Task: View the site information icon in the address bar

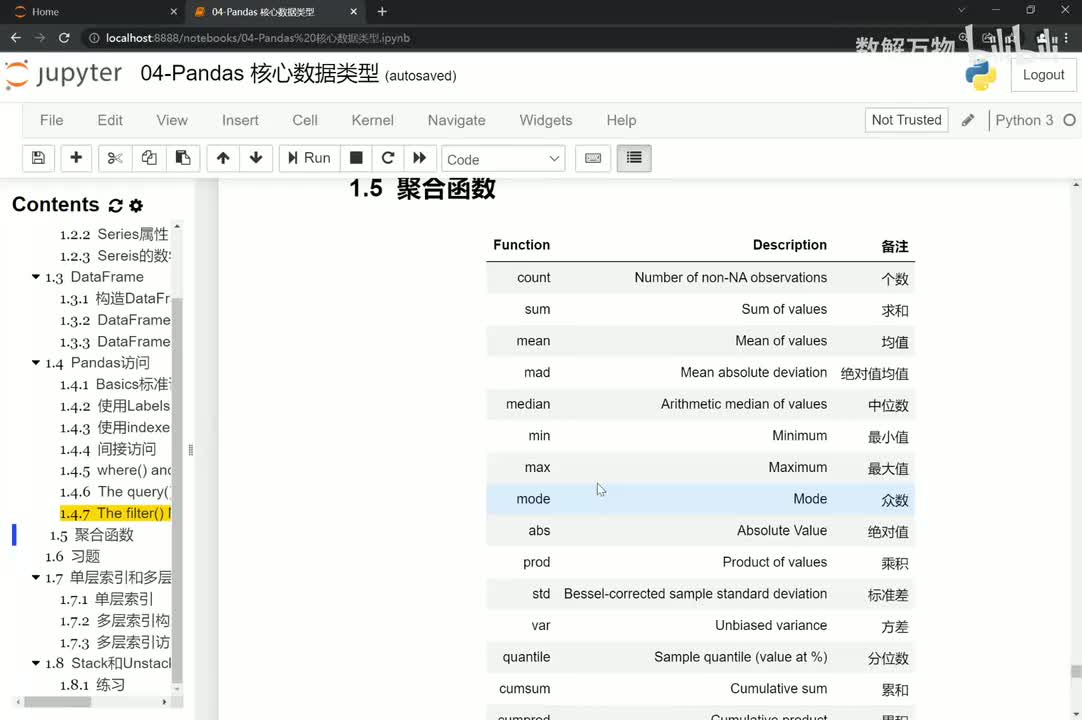Action: (94, 38)
